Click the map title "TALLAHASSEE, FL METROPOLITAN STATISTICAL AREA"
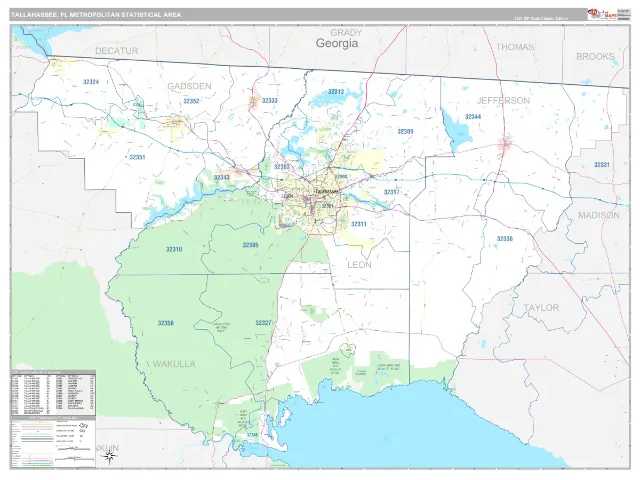 [x=96, y=15]
